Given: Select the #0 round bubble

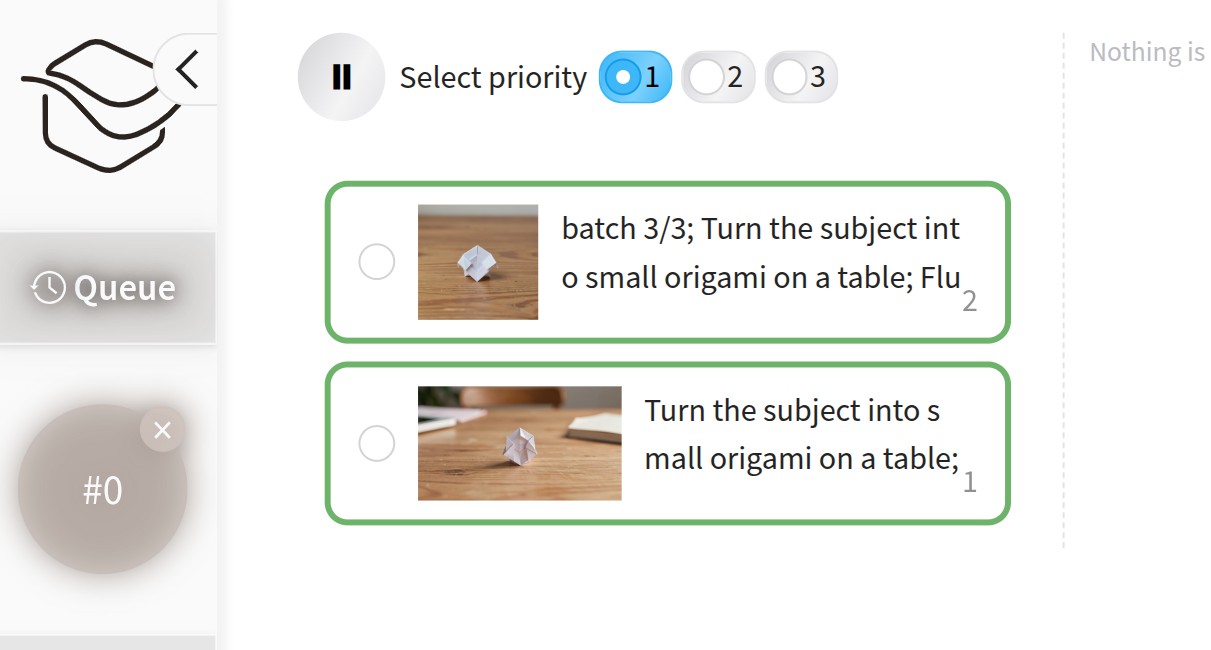Looking at the screenshot, I should [102, 490].
